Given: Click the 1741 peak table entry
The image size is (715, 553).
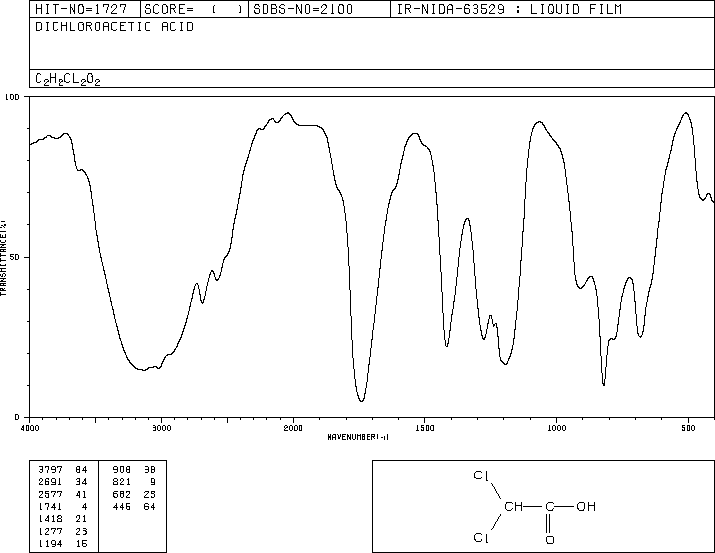Looking at the screenshot, I should 63,506.
